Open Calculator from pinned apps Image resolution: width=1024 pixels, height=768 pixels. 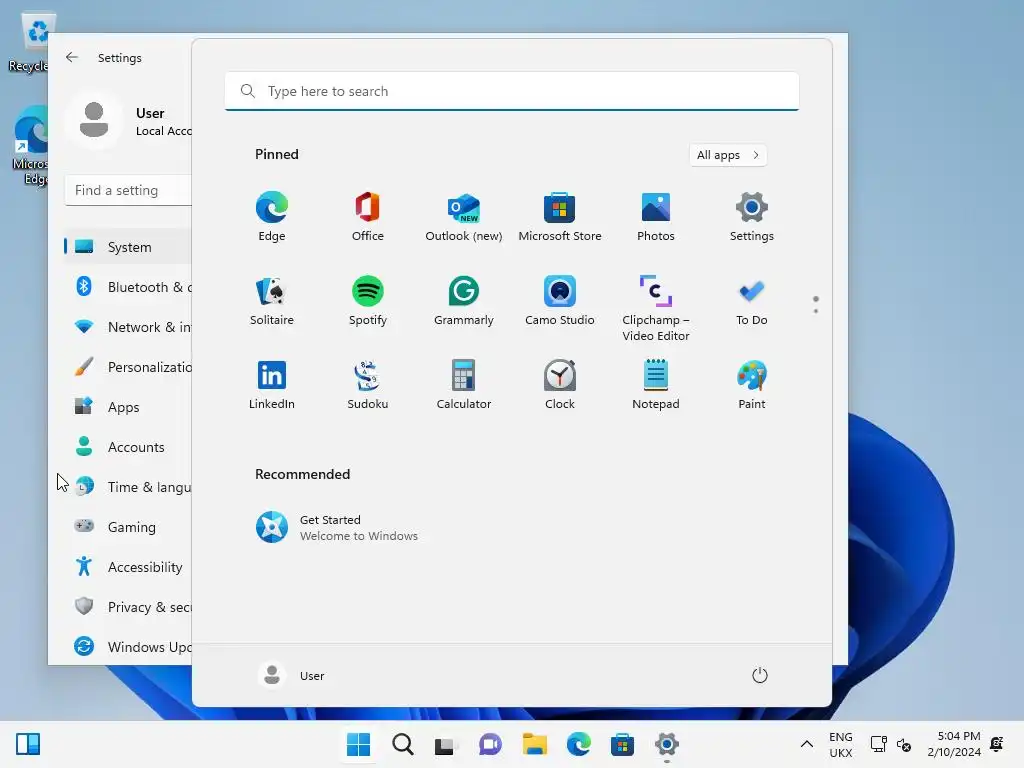(x=464, y=385)
